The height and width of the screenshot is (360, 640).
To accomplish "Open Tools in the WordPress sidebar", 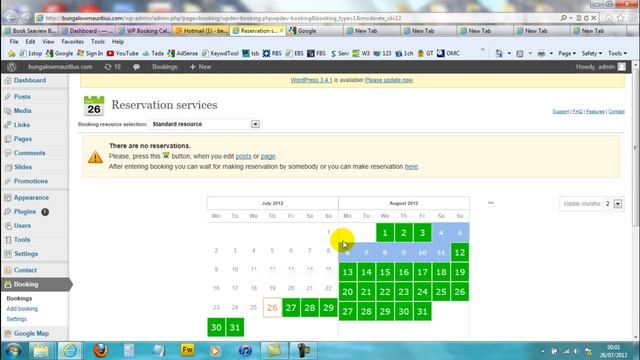I will click(22, 240).
